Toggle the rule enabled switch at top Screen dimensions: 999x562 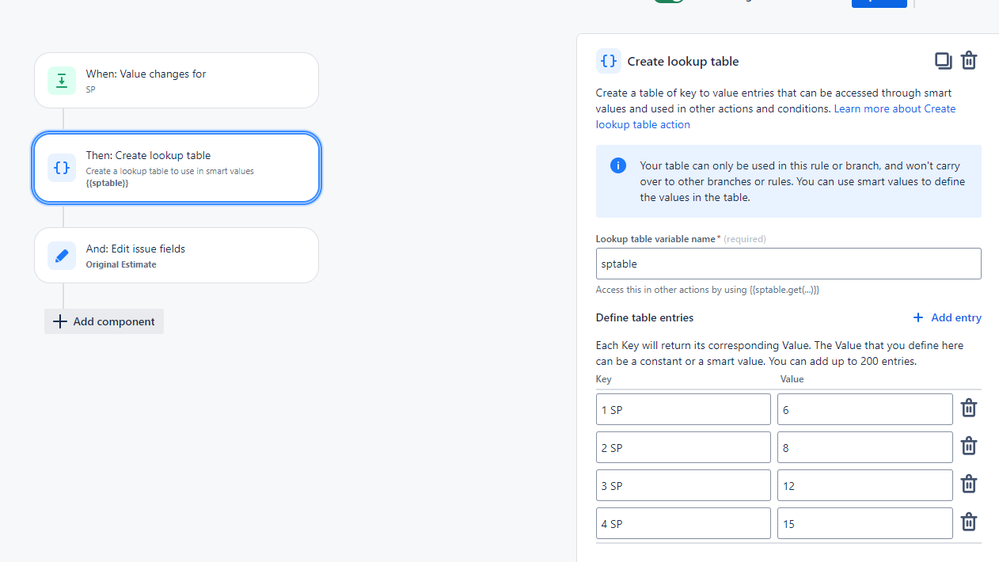coord(668,2)
